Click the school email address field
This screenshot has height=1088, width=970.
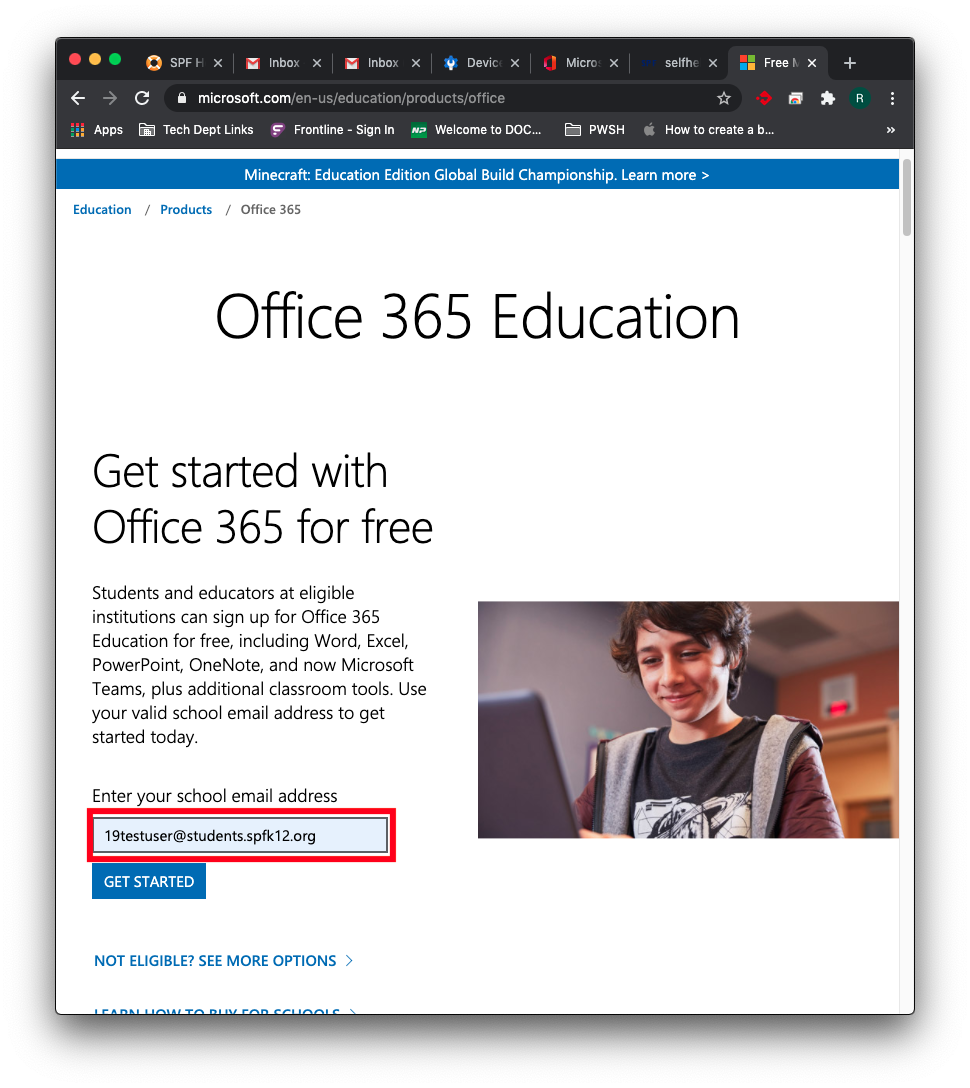(x=240, y=836)
